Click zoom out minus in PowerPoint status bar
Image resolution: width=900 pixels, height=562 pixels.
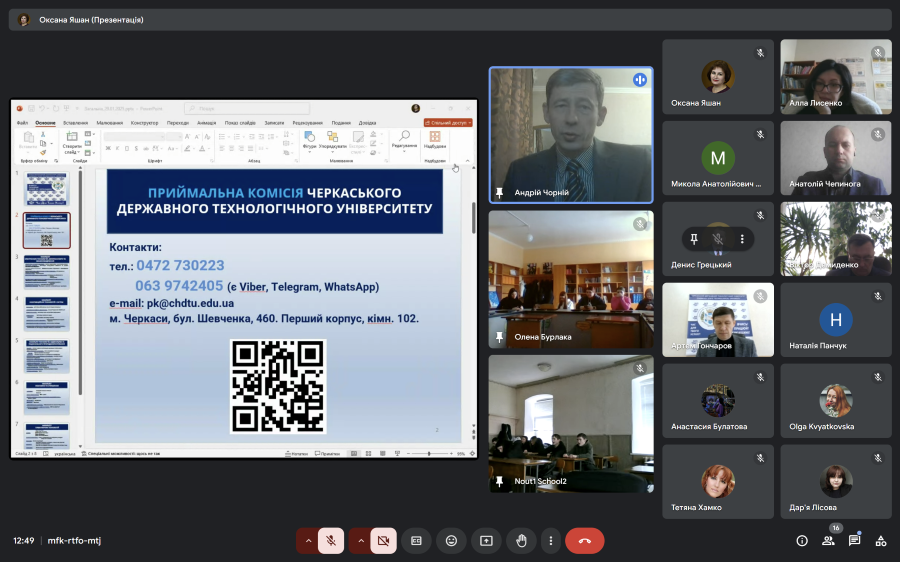point(408,454)
